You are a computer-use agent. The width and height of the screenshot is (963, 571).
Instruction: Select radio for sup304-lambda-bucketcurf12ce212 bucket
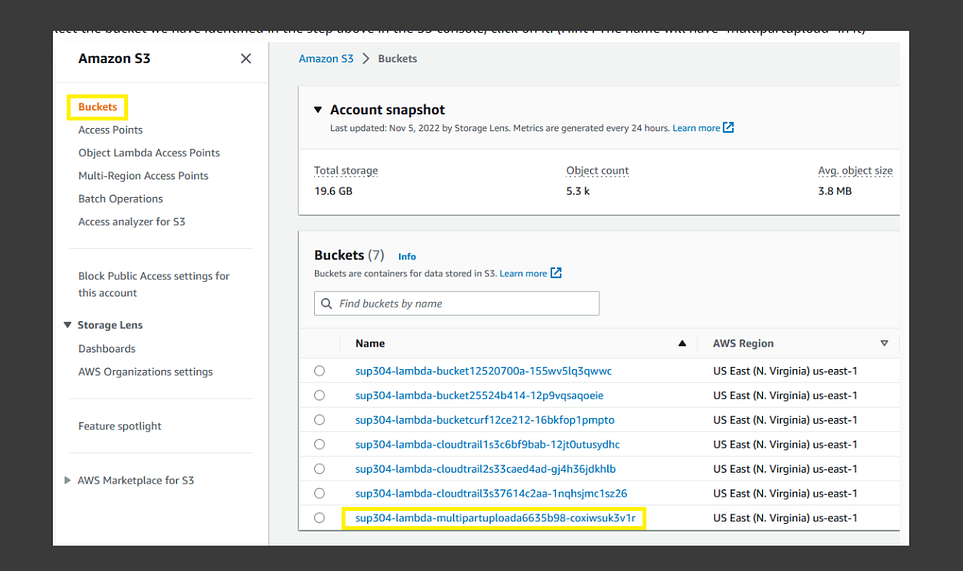(319, 420)
